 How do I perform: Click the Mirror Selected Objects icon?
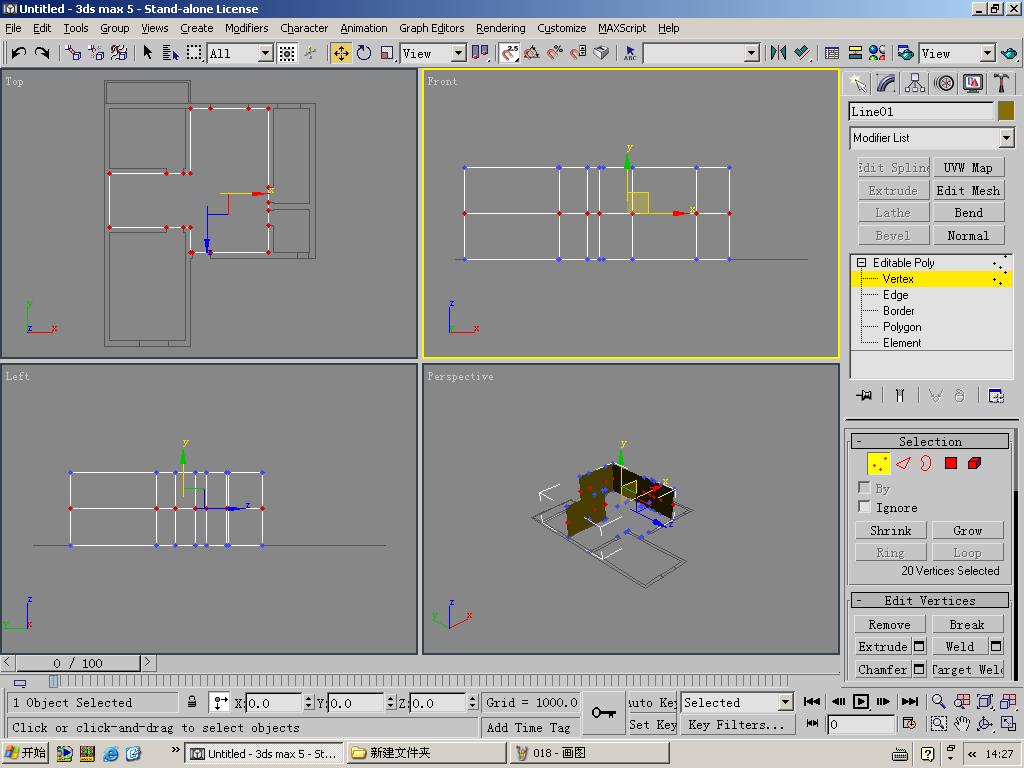[778, 53]
